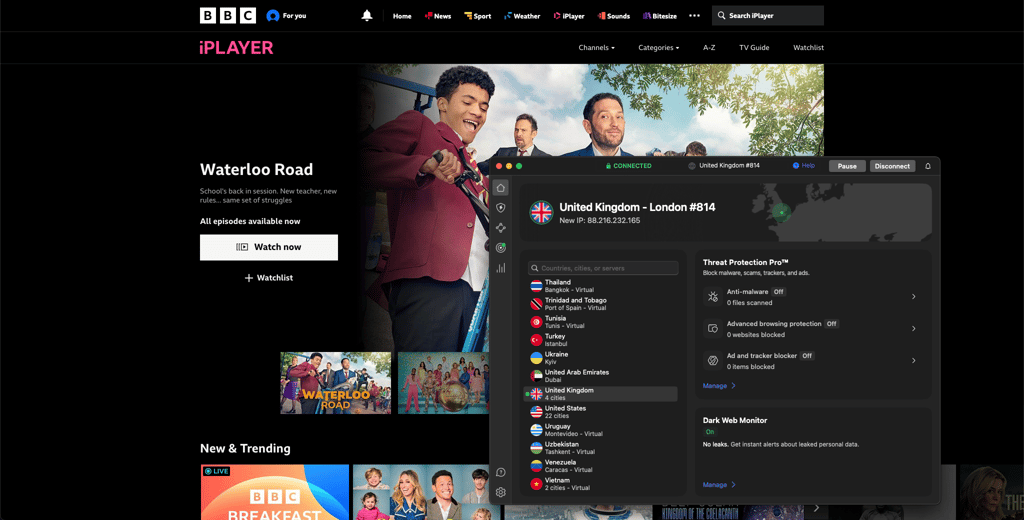1024x520 pixels.
Task: Open the Watchlist nav link
Action: (x=808, y=48)
